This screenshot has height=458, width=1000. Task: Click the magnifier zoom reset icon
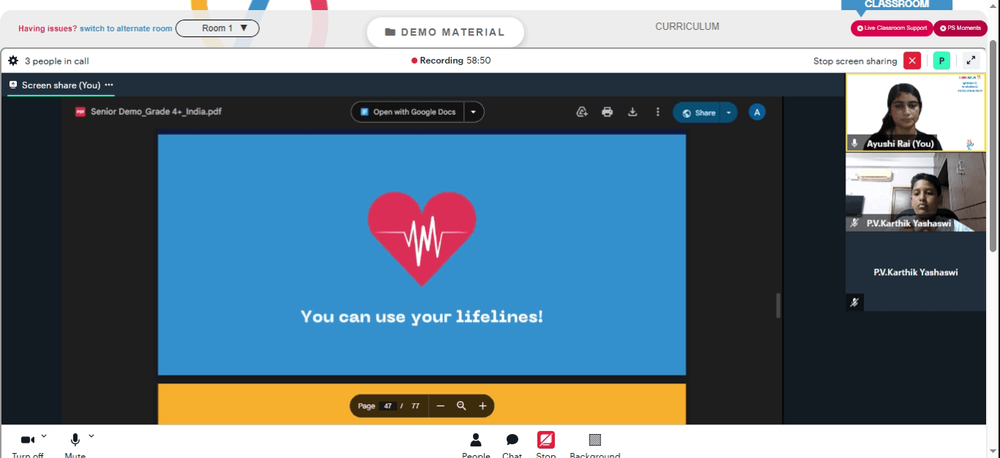(461, 406)
